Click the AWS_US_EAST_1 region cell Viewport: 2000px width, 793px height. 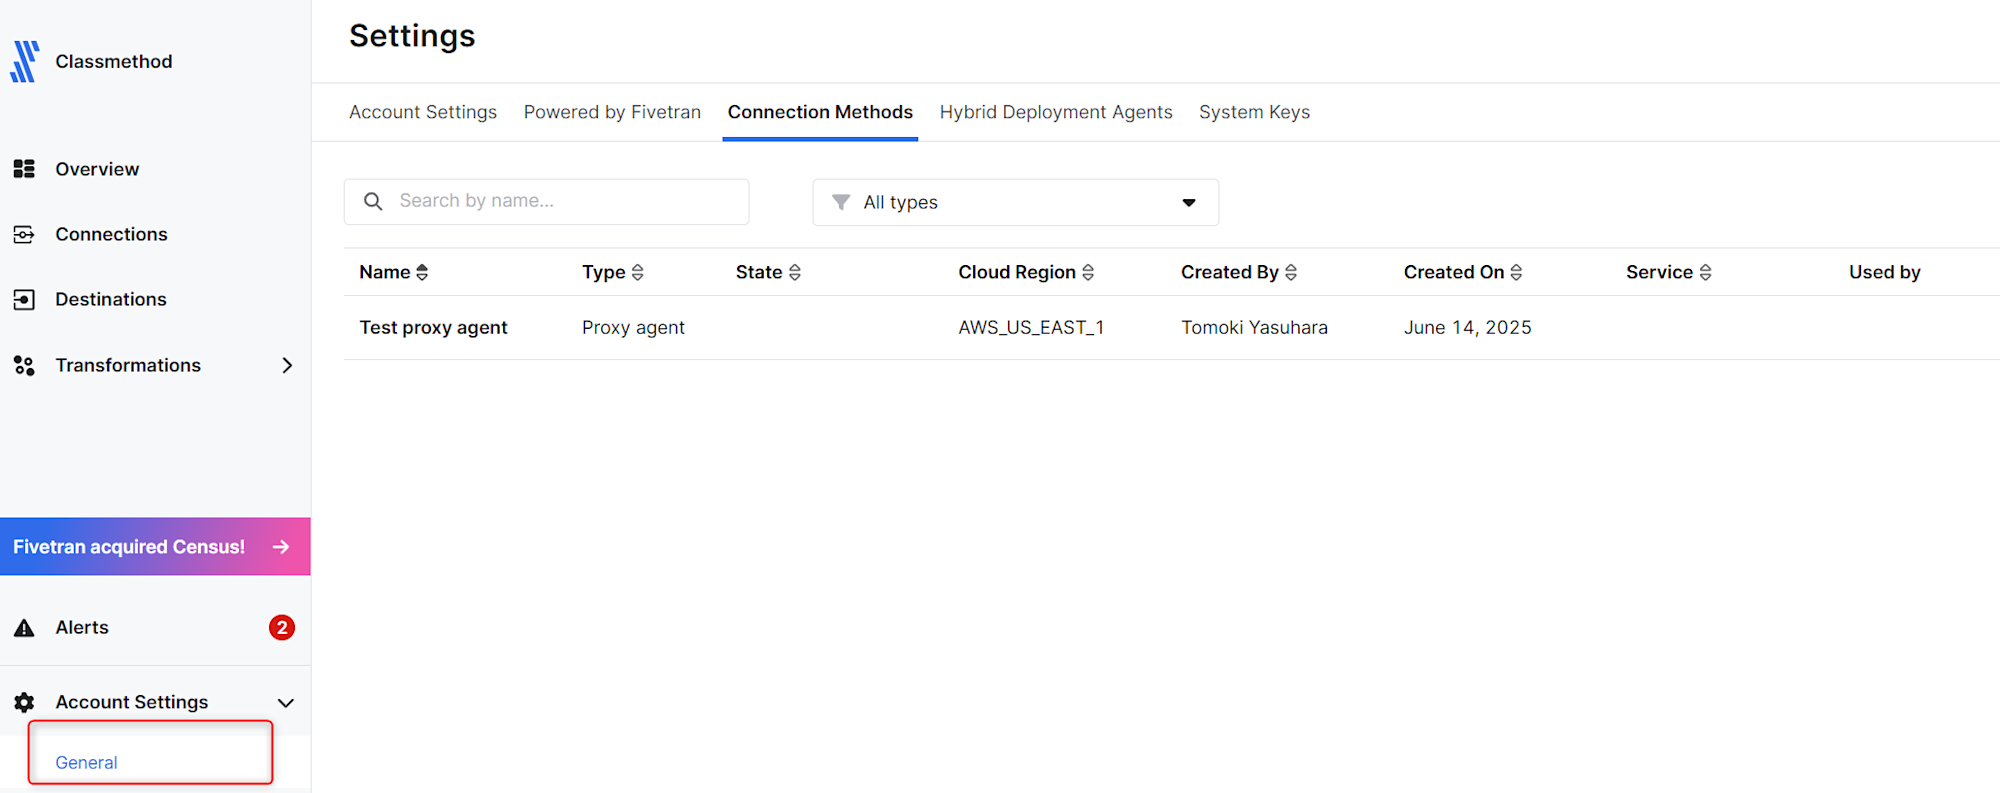pos(1031,327)
